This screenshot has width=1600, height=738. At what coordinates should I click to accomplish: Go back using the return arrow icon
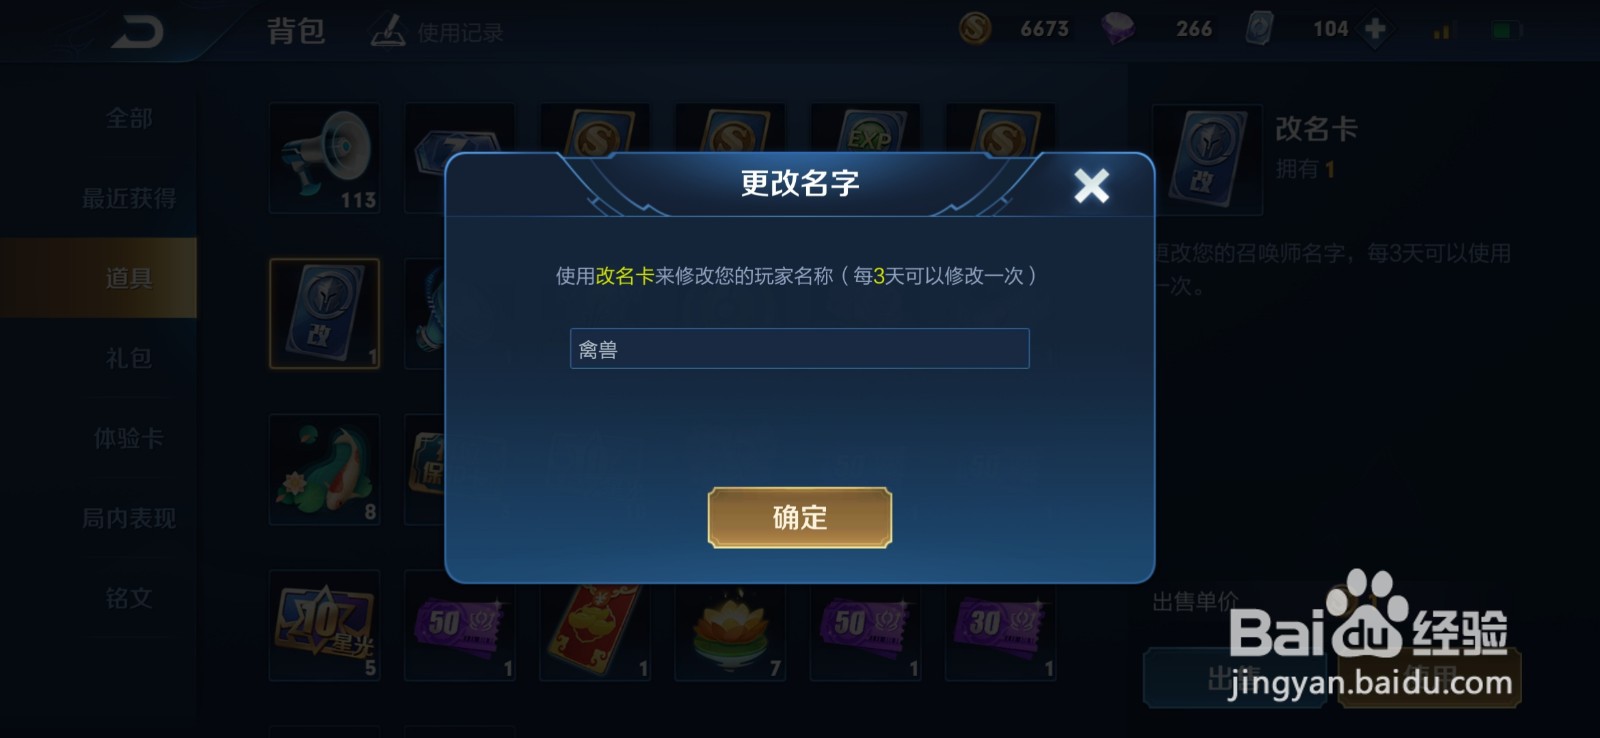pos(137,32)
